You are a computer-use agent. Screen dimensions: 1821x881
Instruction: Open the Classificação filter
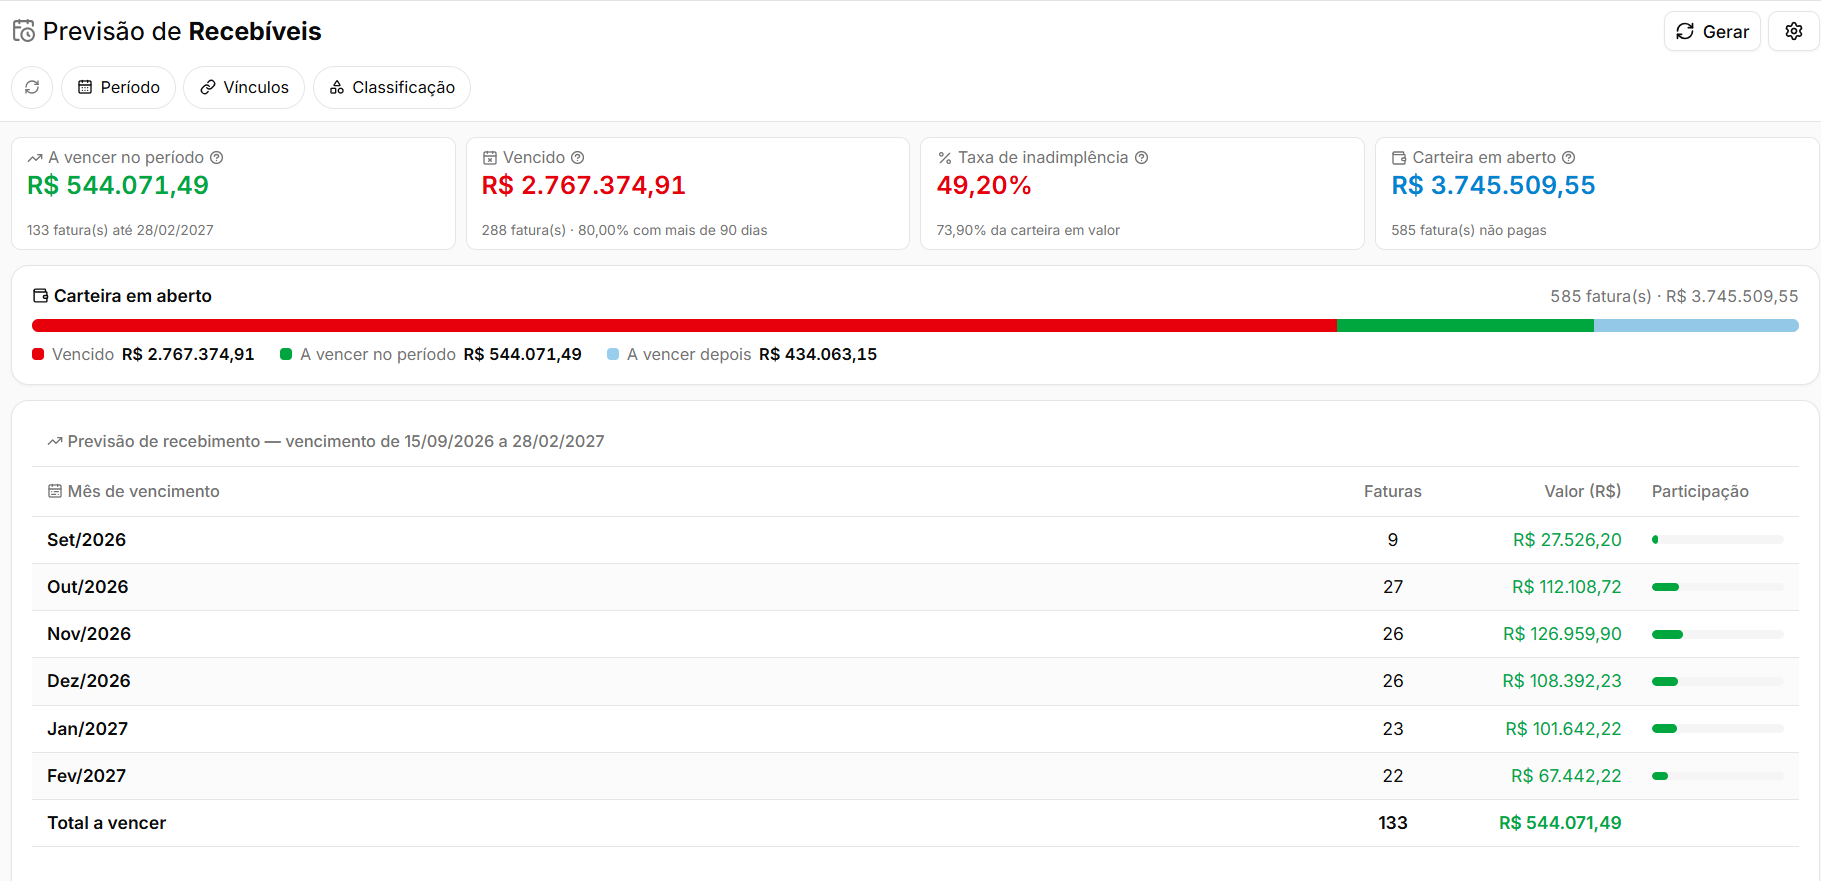pos(392,87)
